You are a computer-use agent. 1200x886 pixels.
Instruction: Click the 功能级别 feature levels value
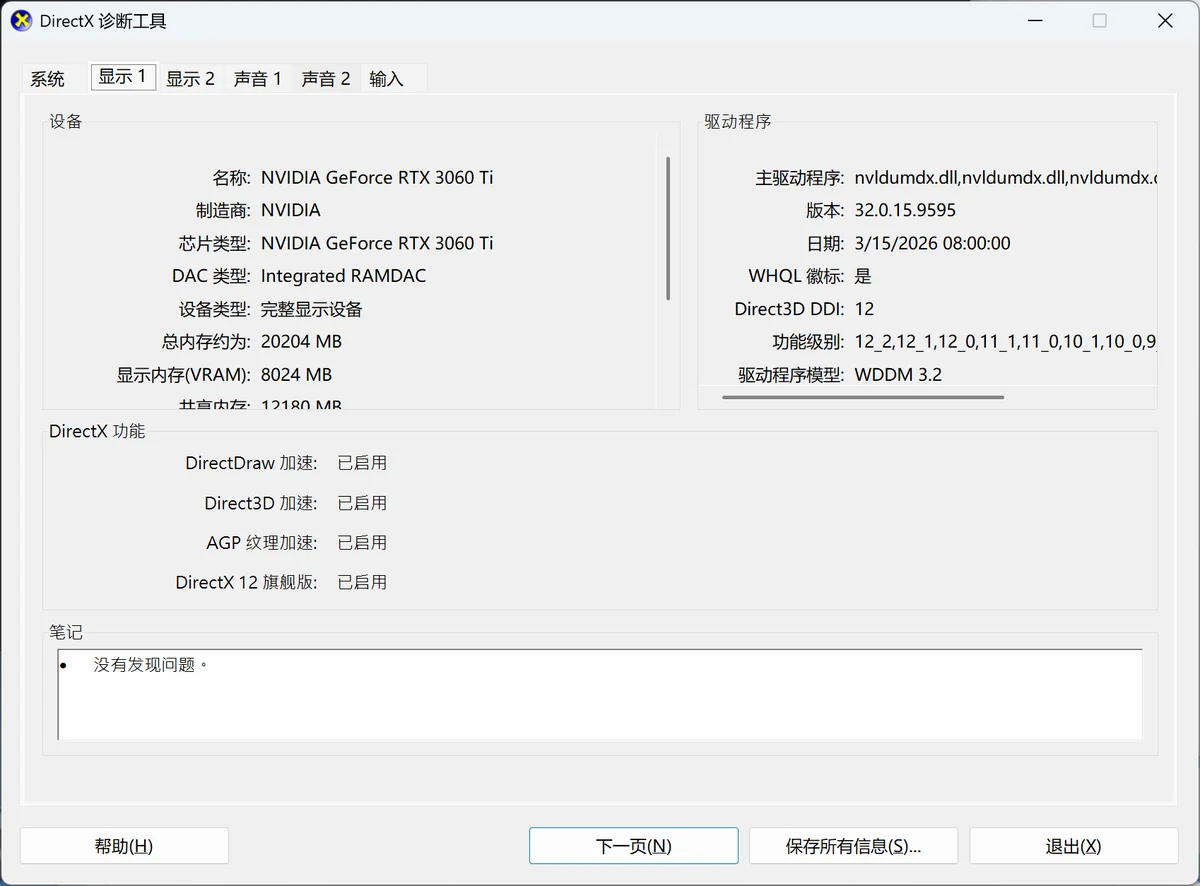(1005, 342)
